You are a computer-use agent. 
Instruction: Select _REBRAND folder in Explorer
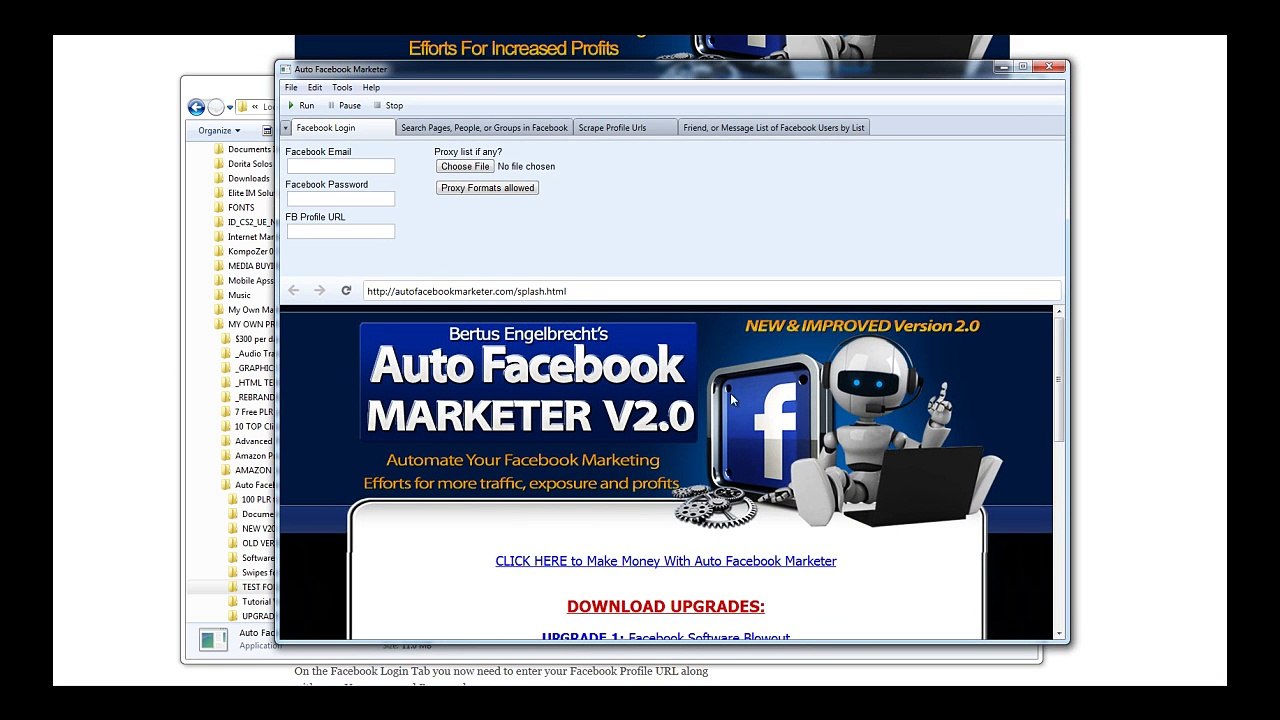248,397
